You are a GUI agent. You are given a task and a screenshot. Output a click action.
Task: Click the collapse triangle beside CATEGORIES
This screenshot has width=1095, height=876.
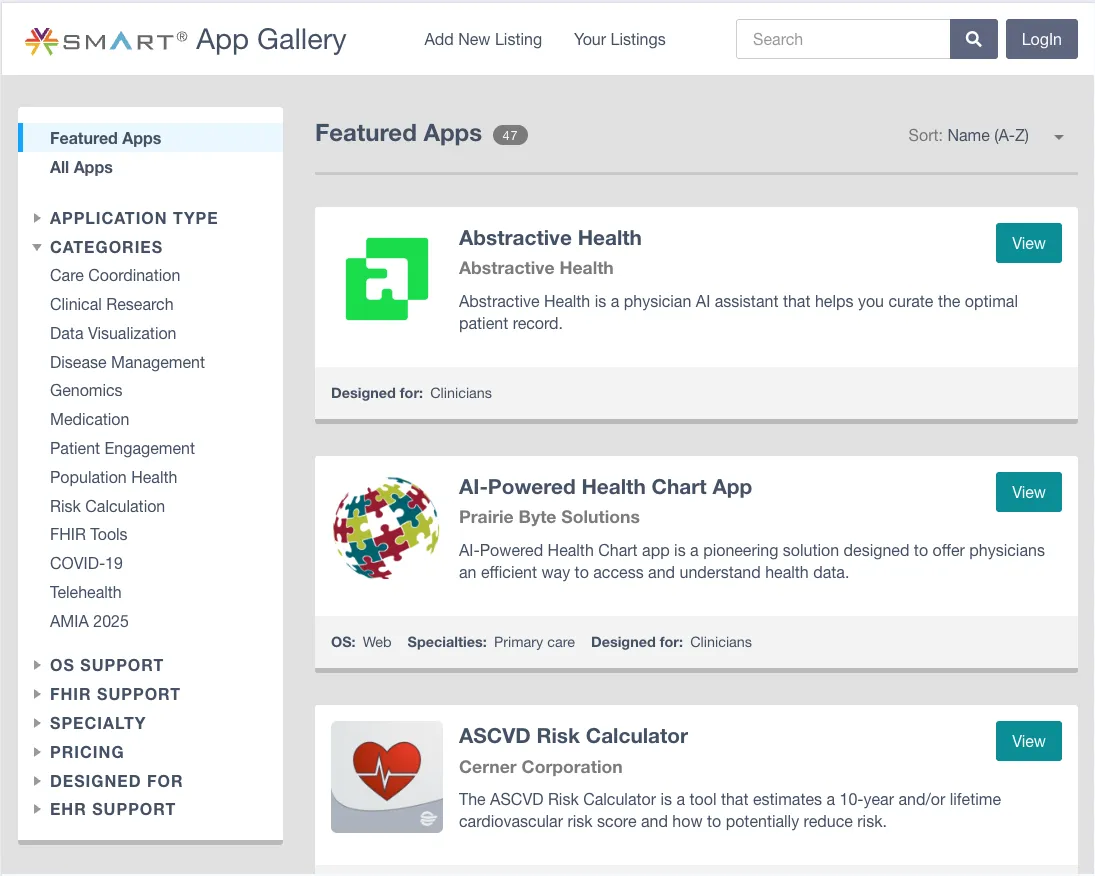point(37,247)
